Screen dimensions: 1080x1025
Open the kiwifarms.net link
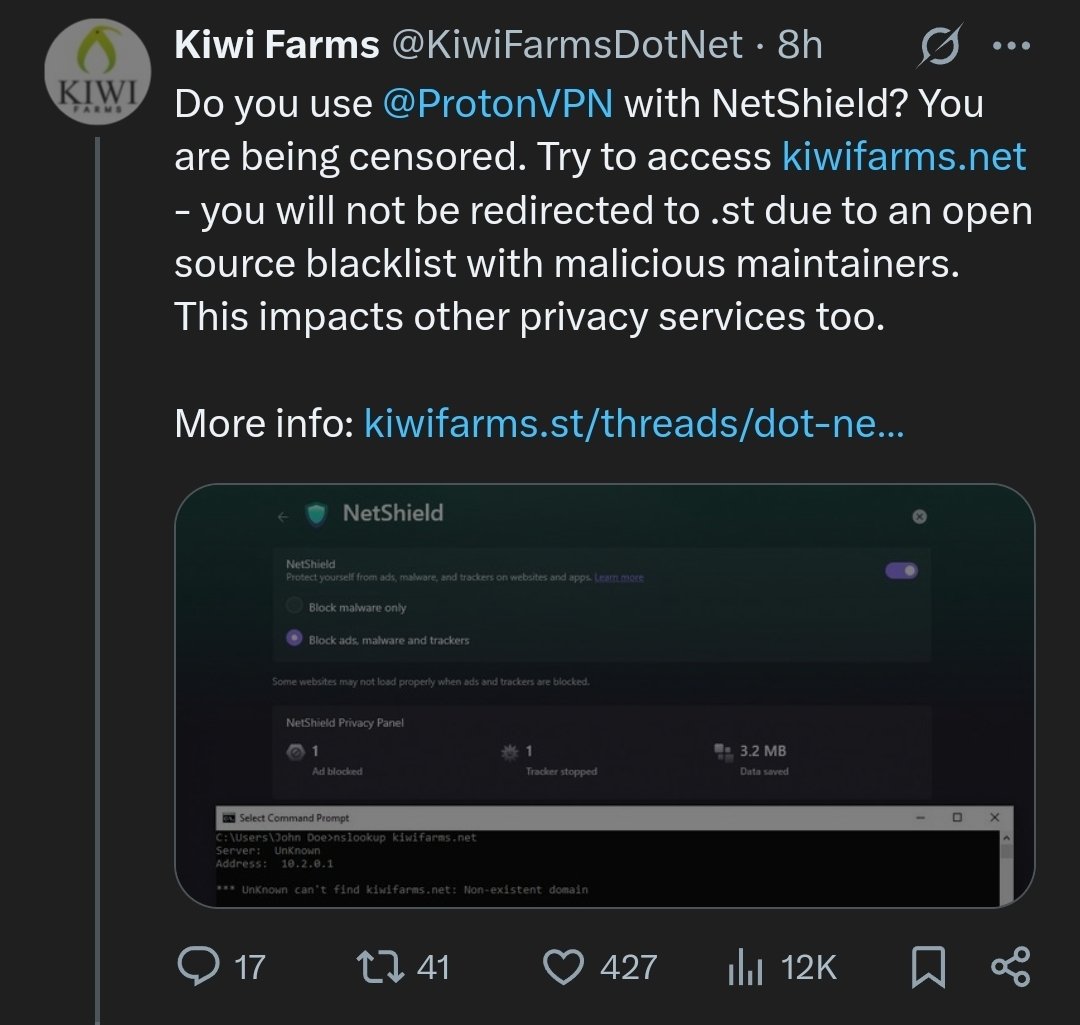(x=903, y=157)
